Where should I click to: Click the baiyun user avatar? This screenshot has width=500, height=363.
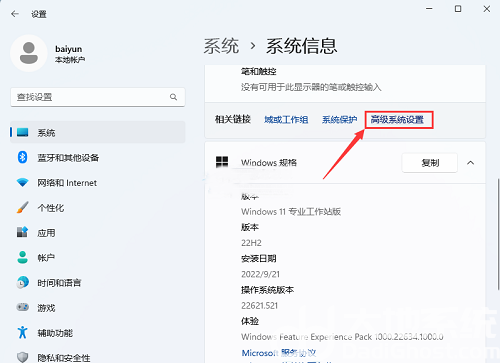tap(29, 53)
